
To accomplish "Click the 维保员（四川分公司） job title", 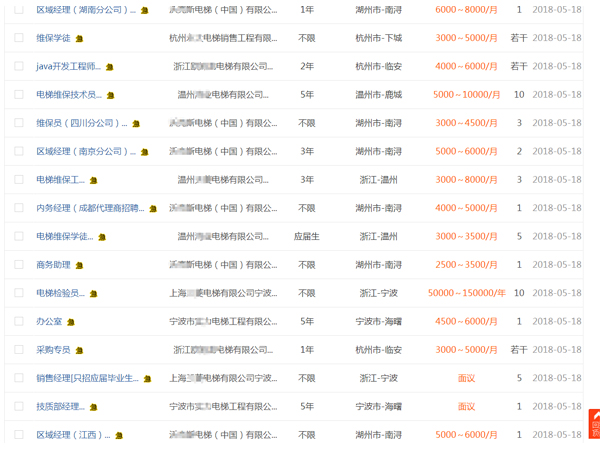I will [80, 124].
